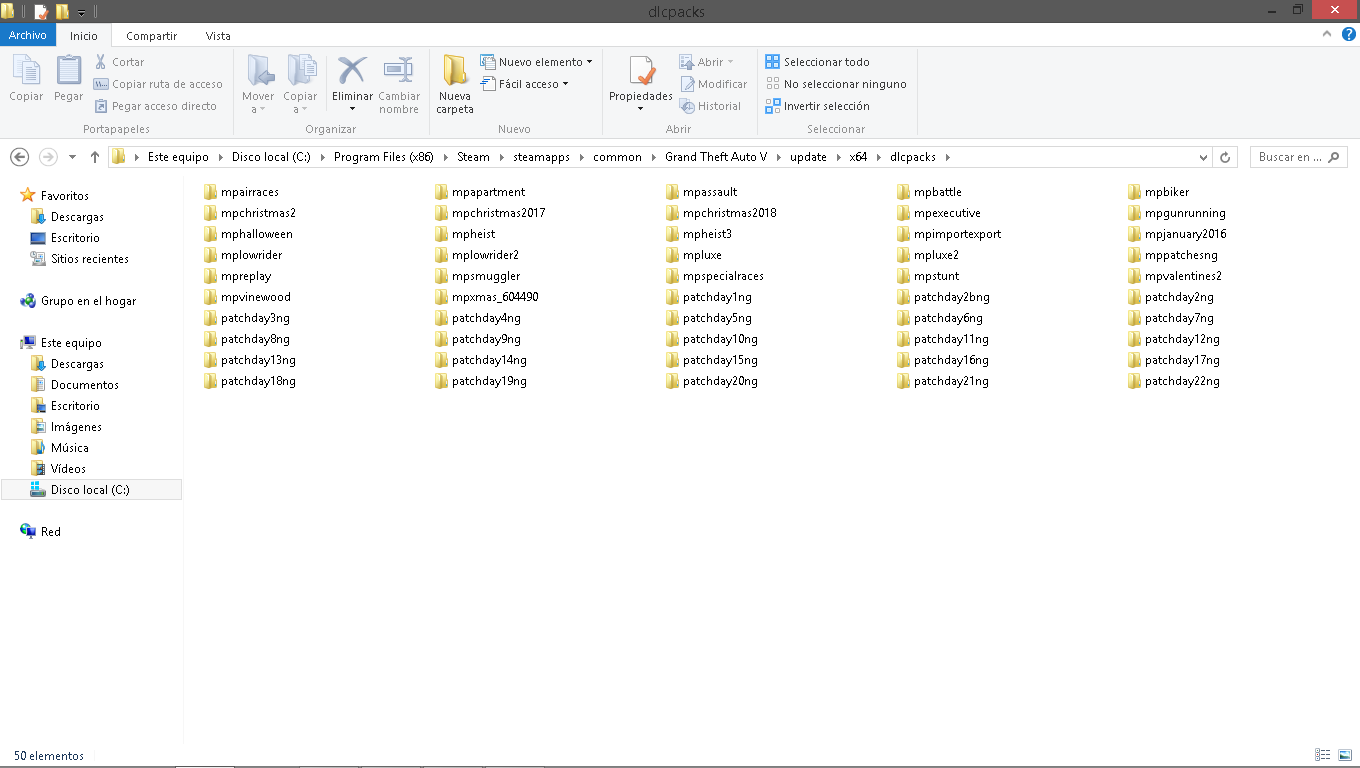The width and height of the screenshot is (1360, 768).
Task: Open the Nuevo elemento dropdown
Action: [x=537, y=61]
